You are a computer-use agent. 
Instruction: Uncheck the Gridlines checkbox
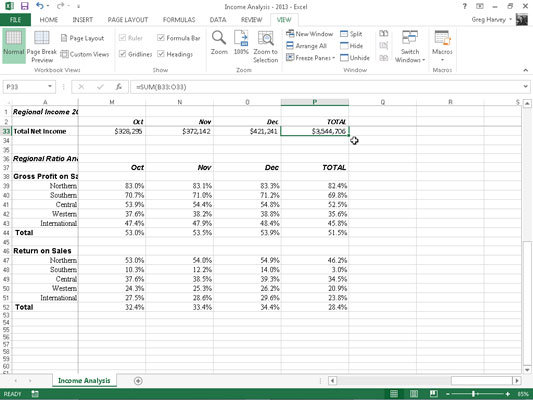pyautogui.click(x=123, y=54)
